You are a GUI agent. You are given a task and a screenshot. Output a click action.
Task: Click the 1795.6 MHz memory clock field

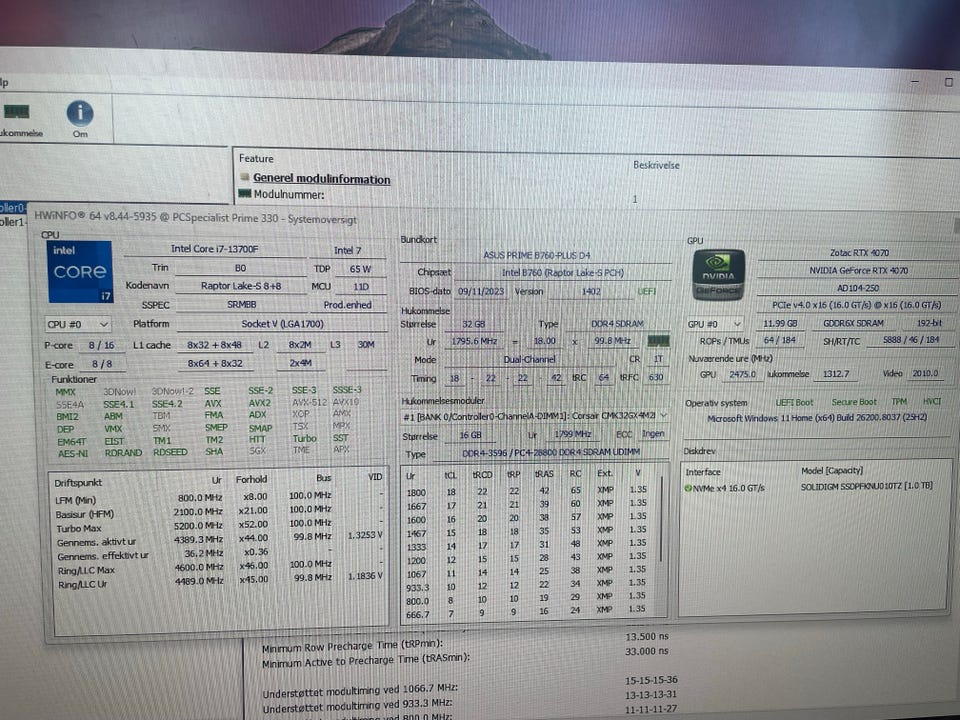tap(474, 341)
